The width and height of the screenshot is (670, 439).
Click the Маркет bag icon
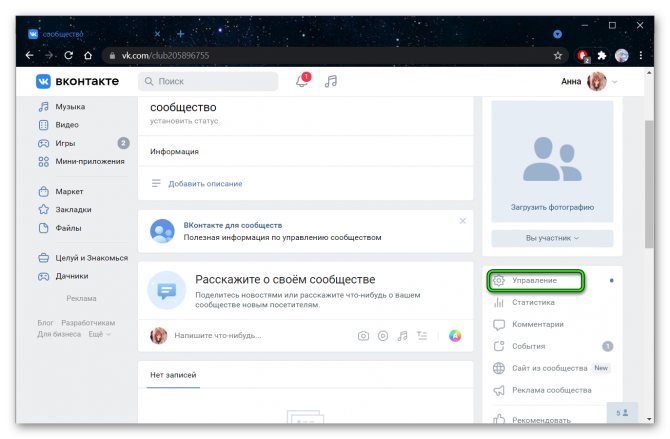(x=44, y=192)
